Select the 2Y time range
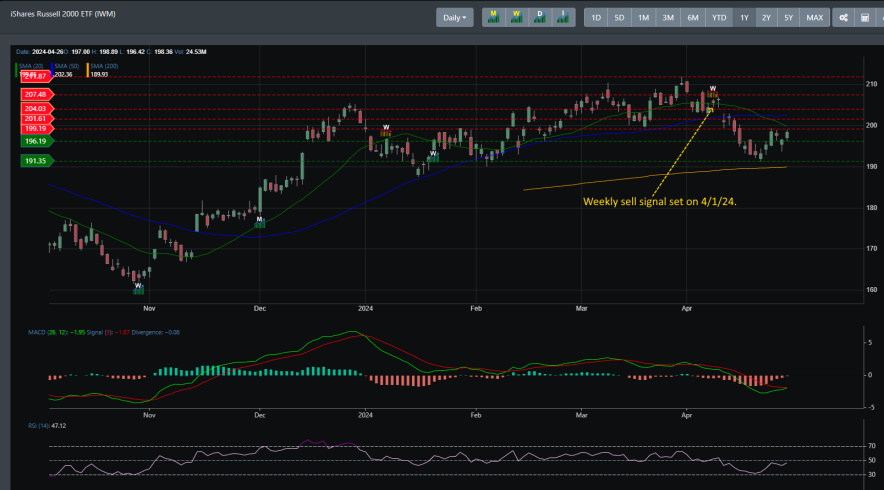The height and width of the screenshot is (490, 884). coord(766,17)
